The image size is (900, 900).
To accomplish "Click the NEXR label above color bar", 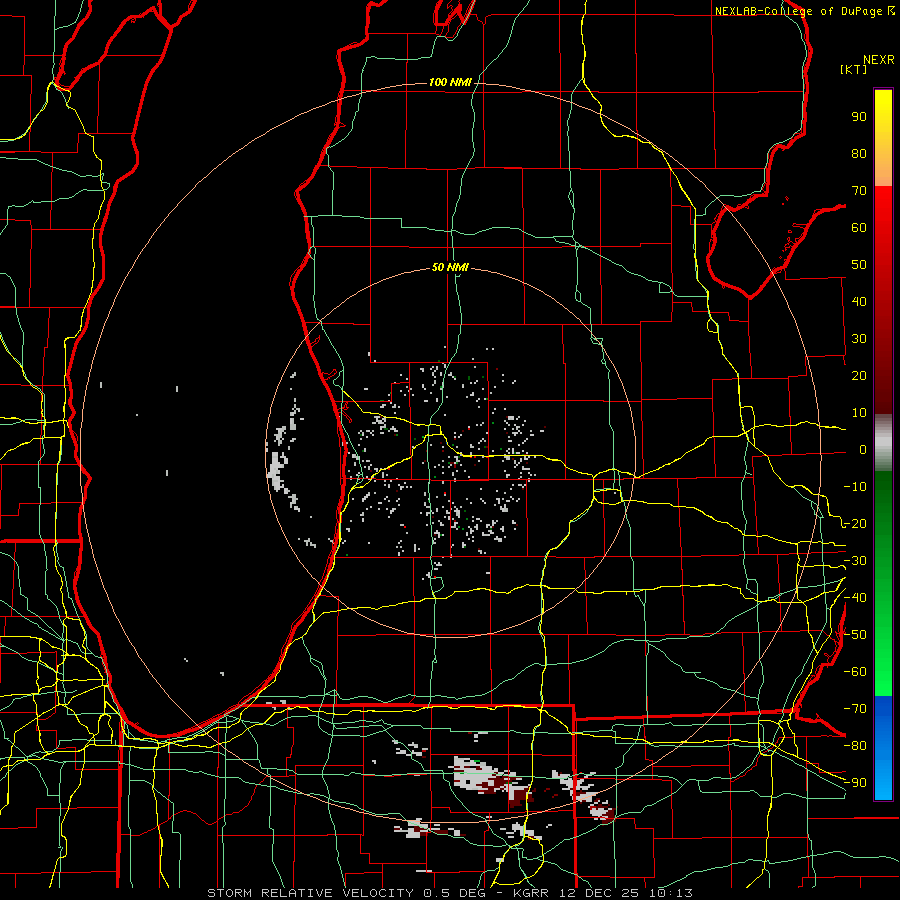I will coord(879,60).
